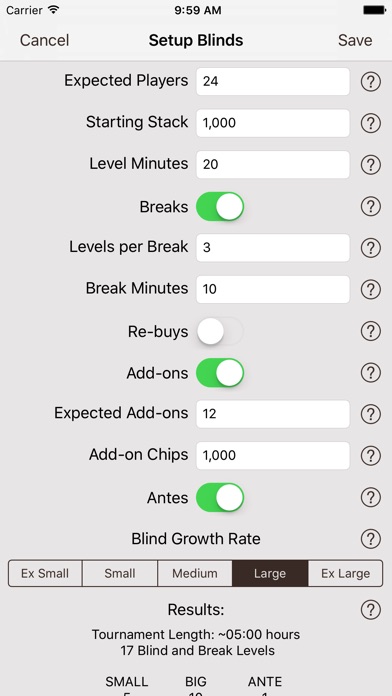392x696 pixels.
Task: Open the Levels per Break help icon
Action: coord(370,248)
